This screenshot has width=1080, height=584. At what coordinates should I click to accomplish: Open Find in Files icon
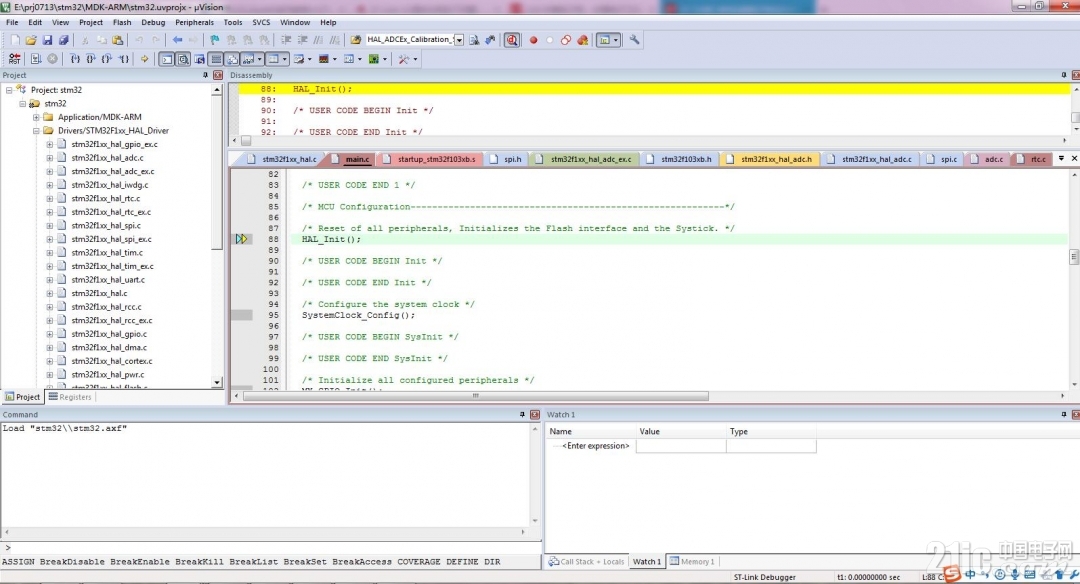point(355,40)
